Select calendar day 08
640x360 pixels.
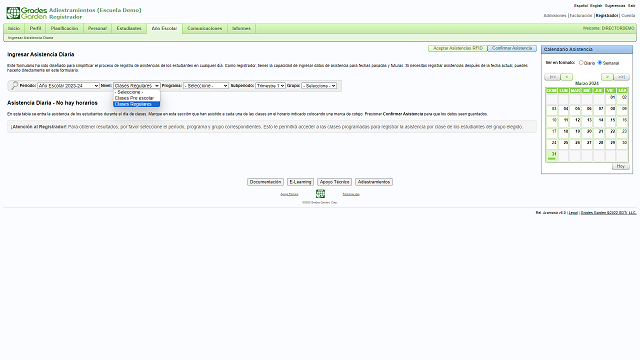(x=611, y=110)
